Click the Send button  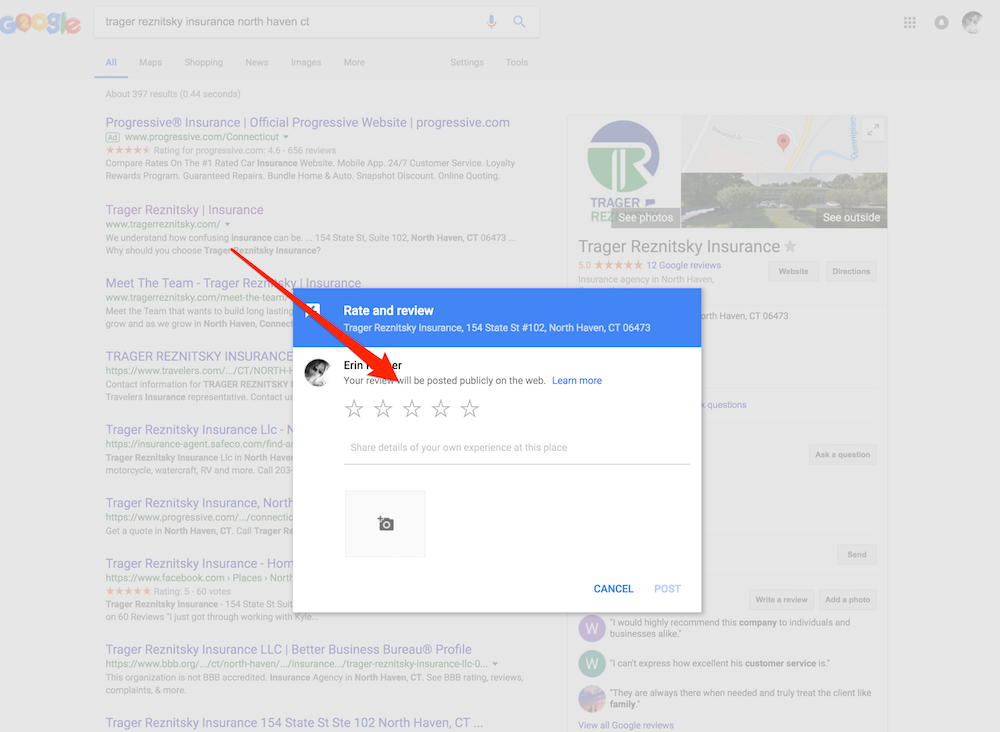click(x=857, y=554)
